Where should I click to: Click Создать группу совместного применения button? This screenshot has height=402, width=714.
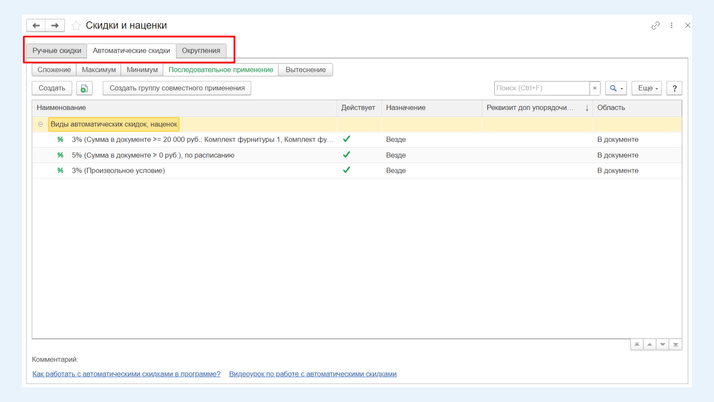[177, 88]
